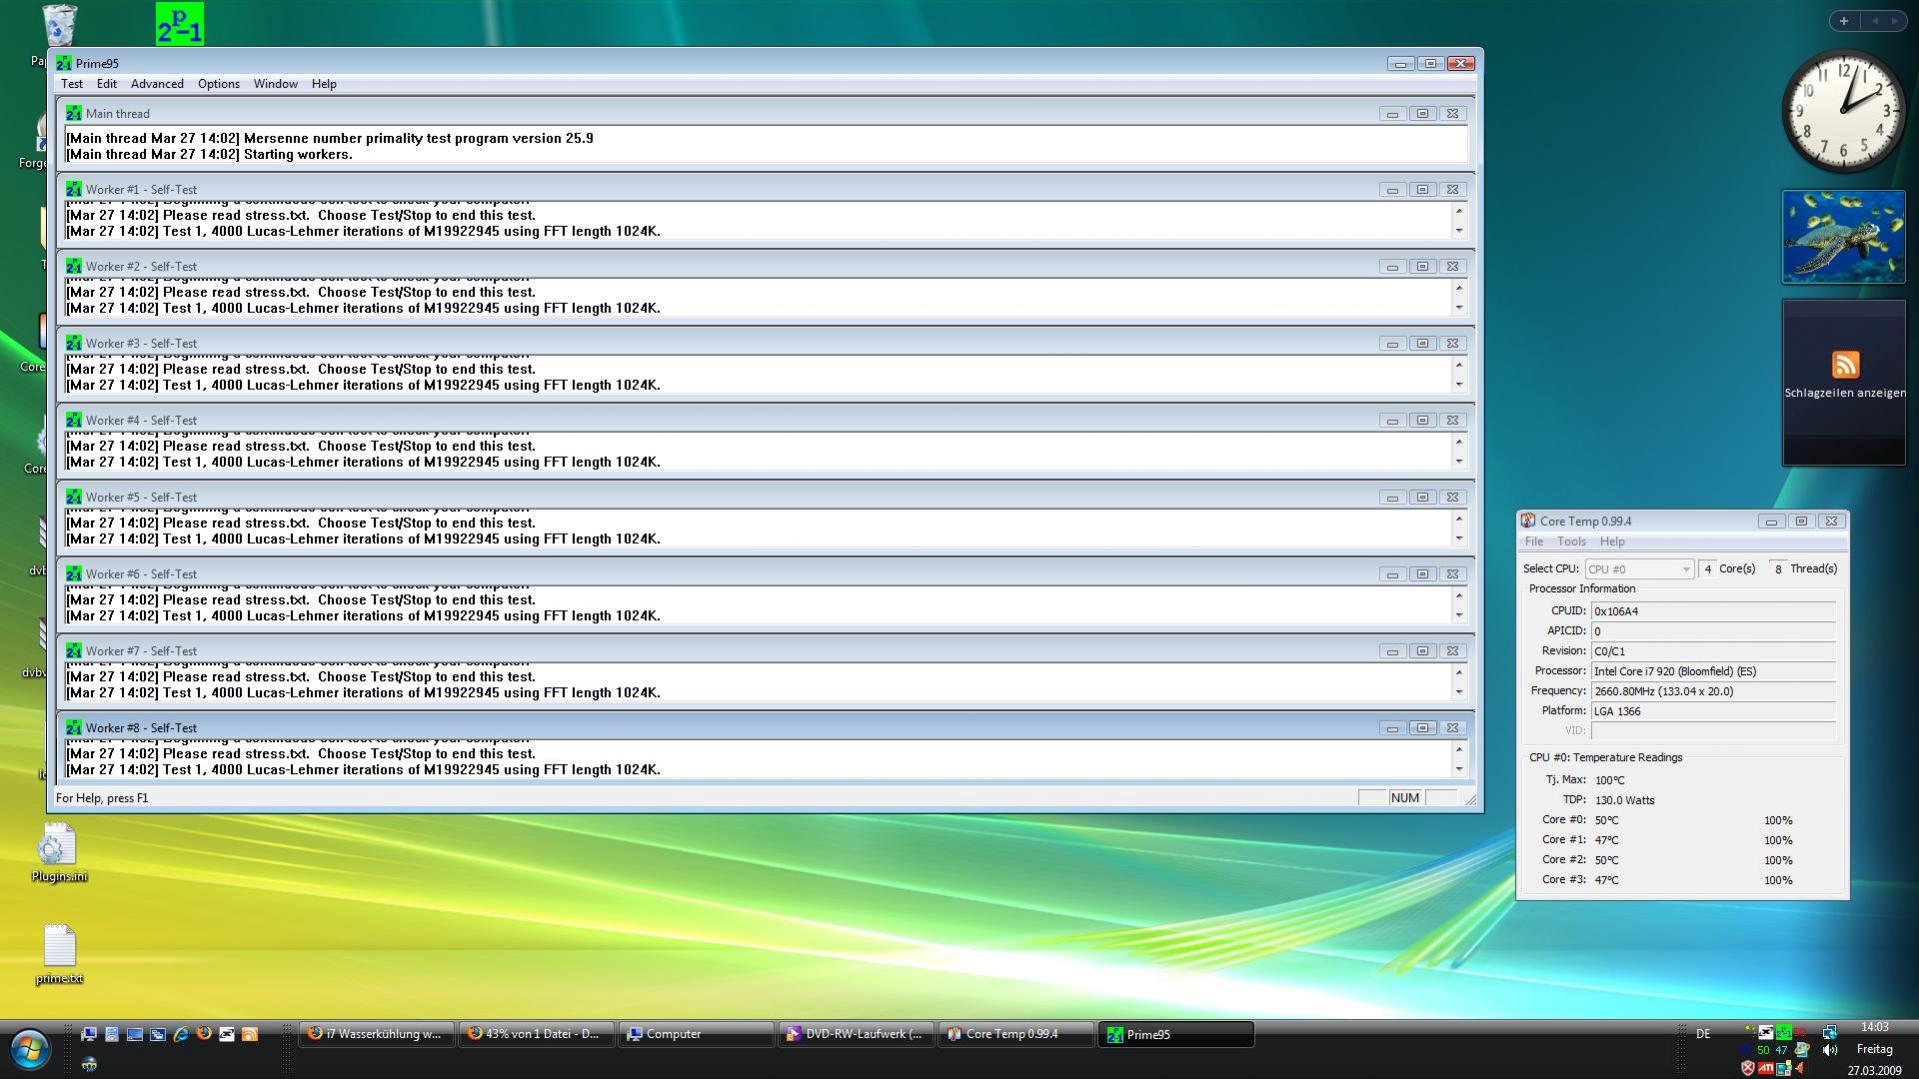Click the CPUID field value 0x106A4
Viewport: 1919px width, 1079px height.
point(1713,611)
